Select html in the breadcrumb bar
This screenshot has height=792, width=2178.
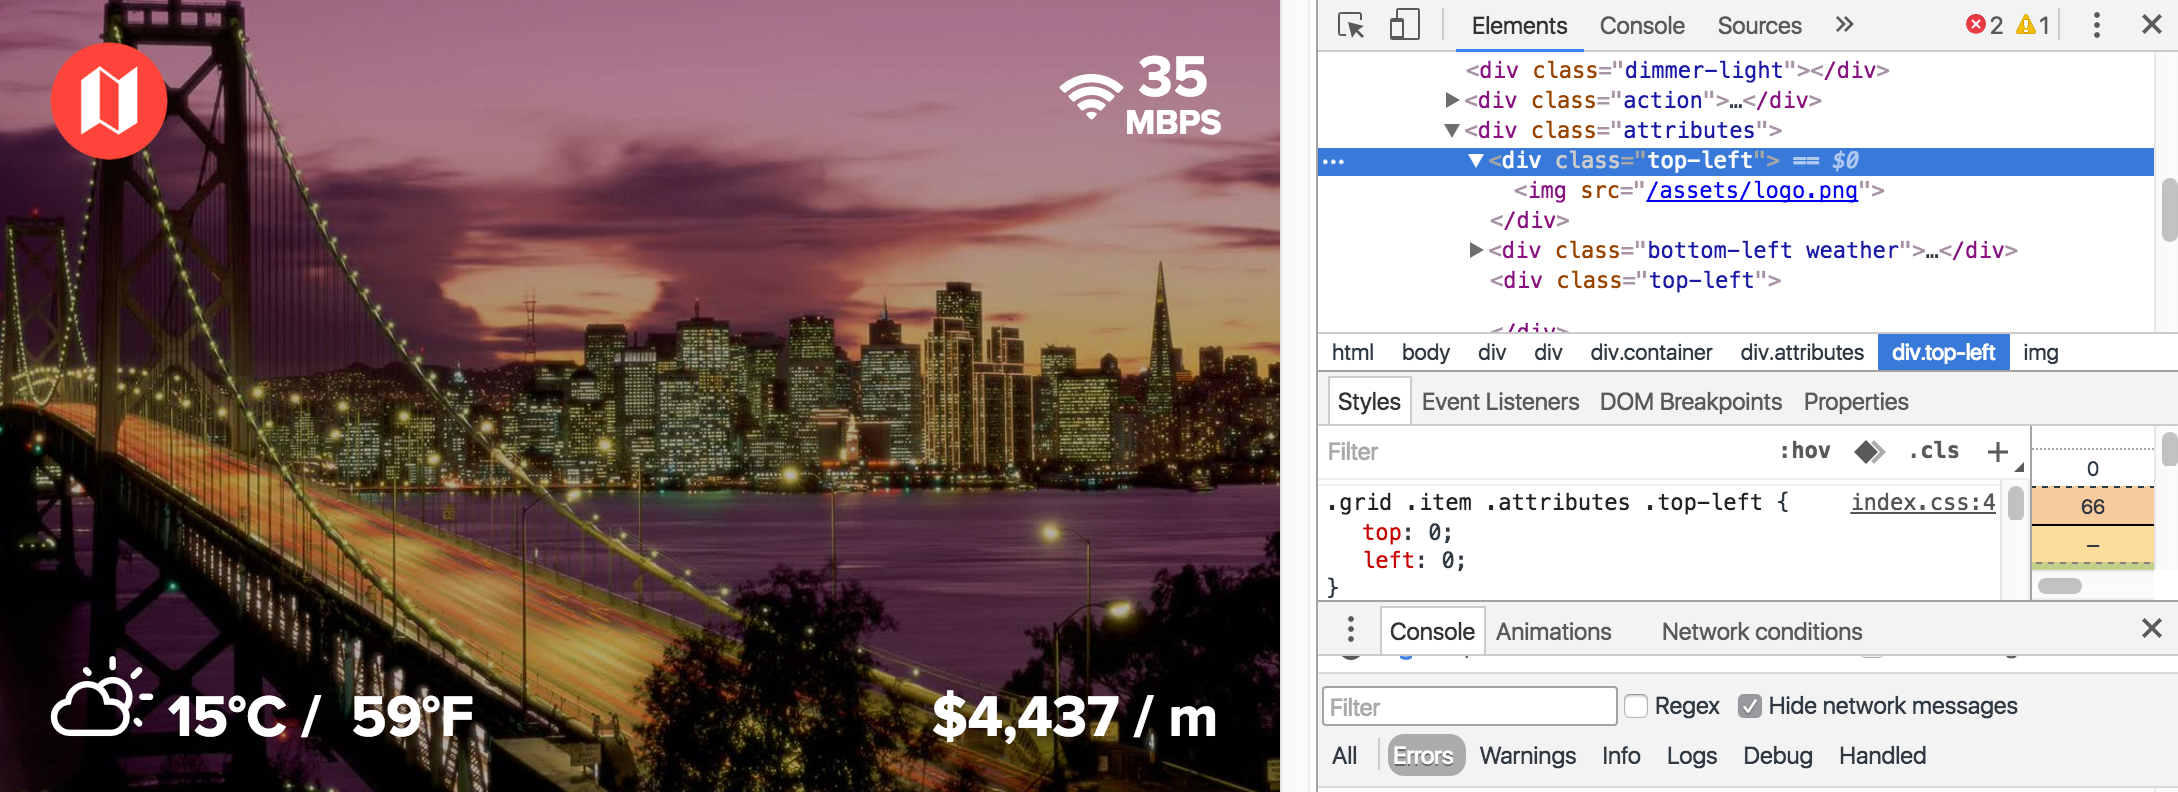click(1352, 352)
